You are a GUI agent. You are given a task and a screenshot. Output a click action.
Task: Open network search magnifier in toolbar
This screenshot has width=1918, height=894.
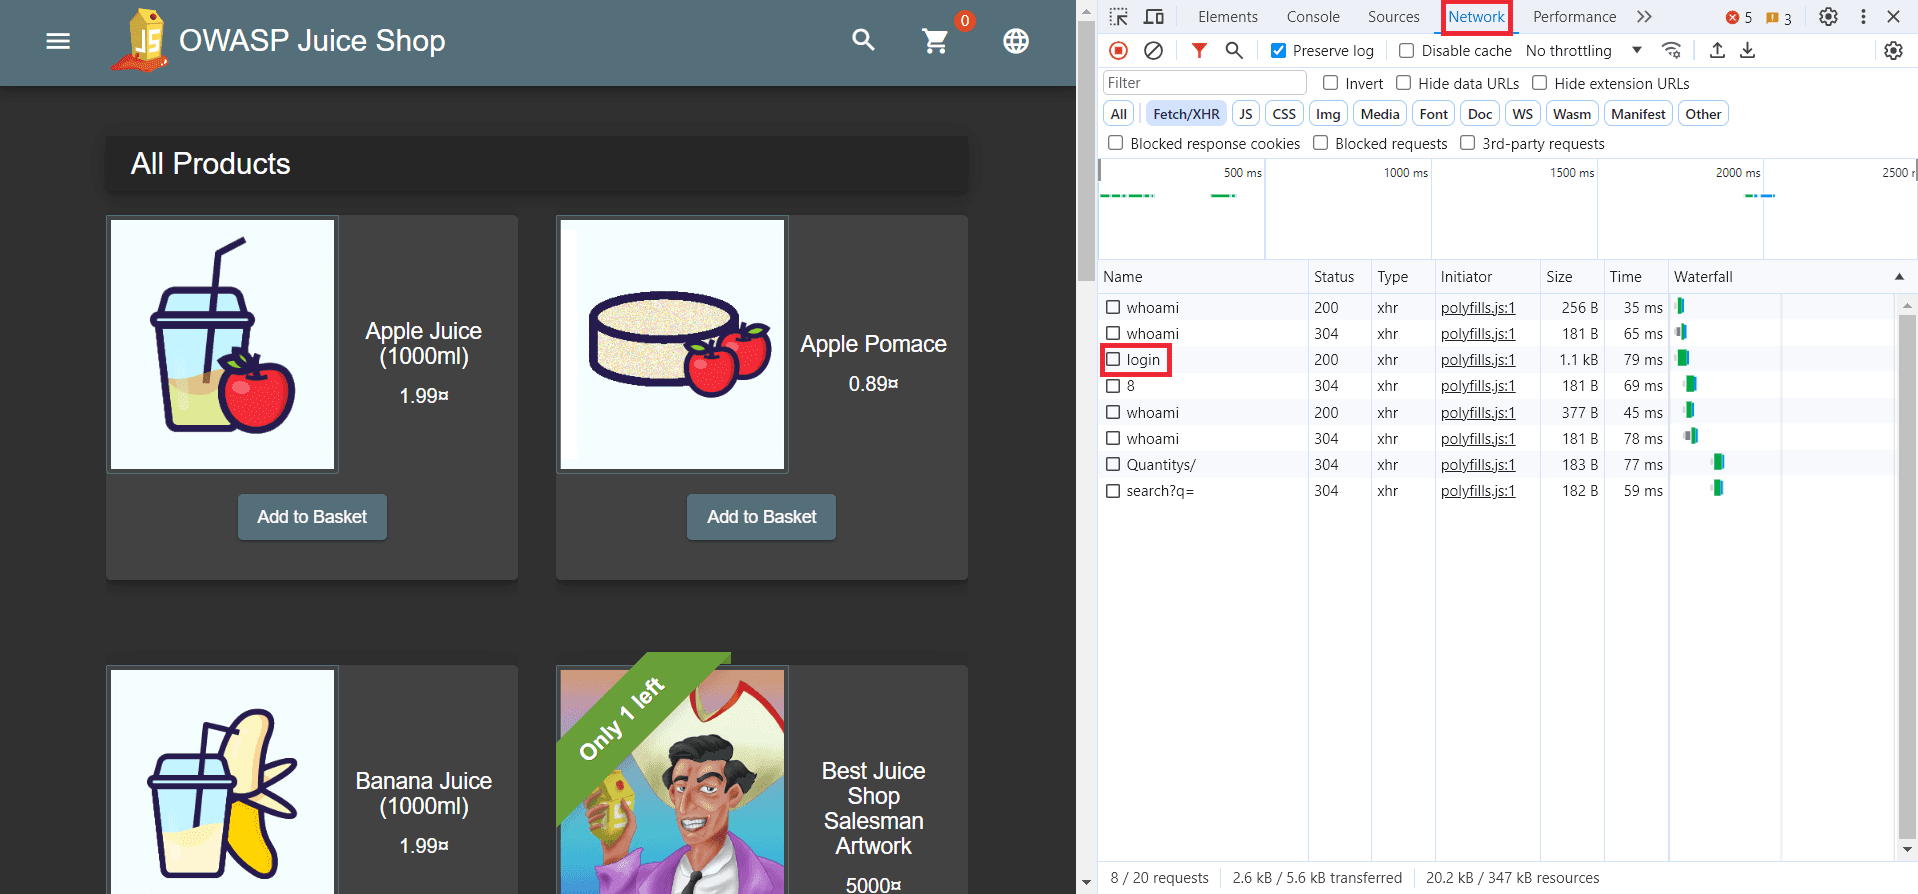(x=1234, y=50)
